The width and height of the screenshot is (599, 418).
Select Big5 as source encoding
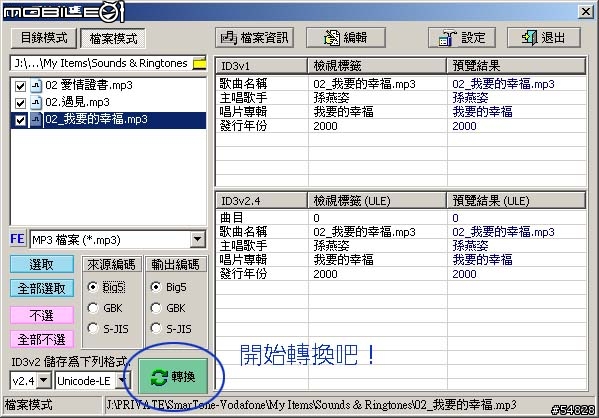[93, 287]
